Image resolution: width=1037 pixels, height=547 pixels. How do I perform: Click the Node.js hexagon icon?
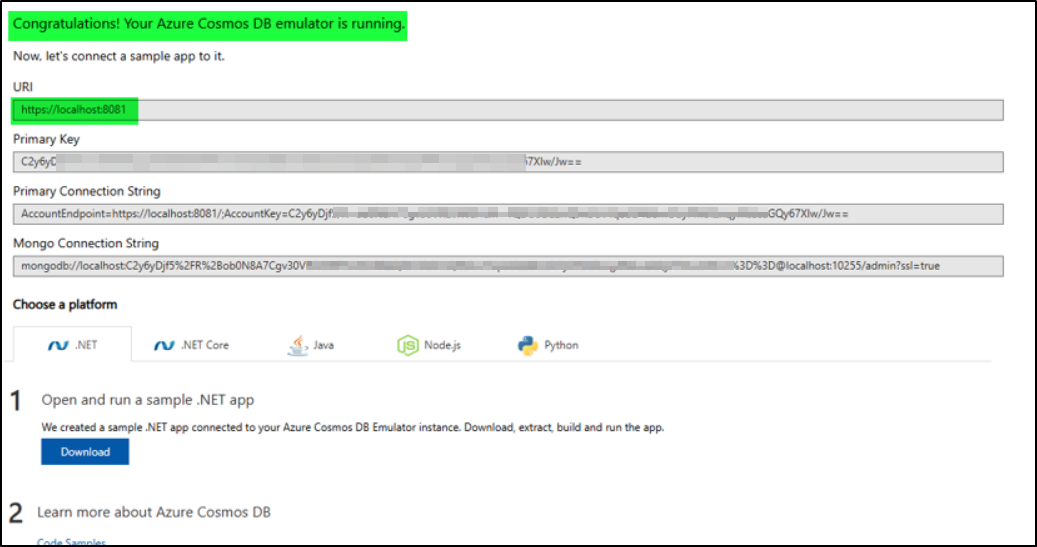[x=407, y=345]
